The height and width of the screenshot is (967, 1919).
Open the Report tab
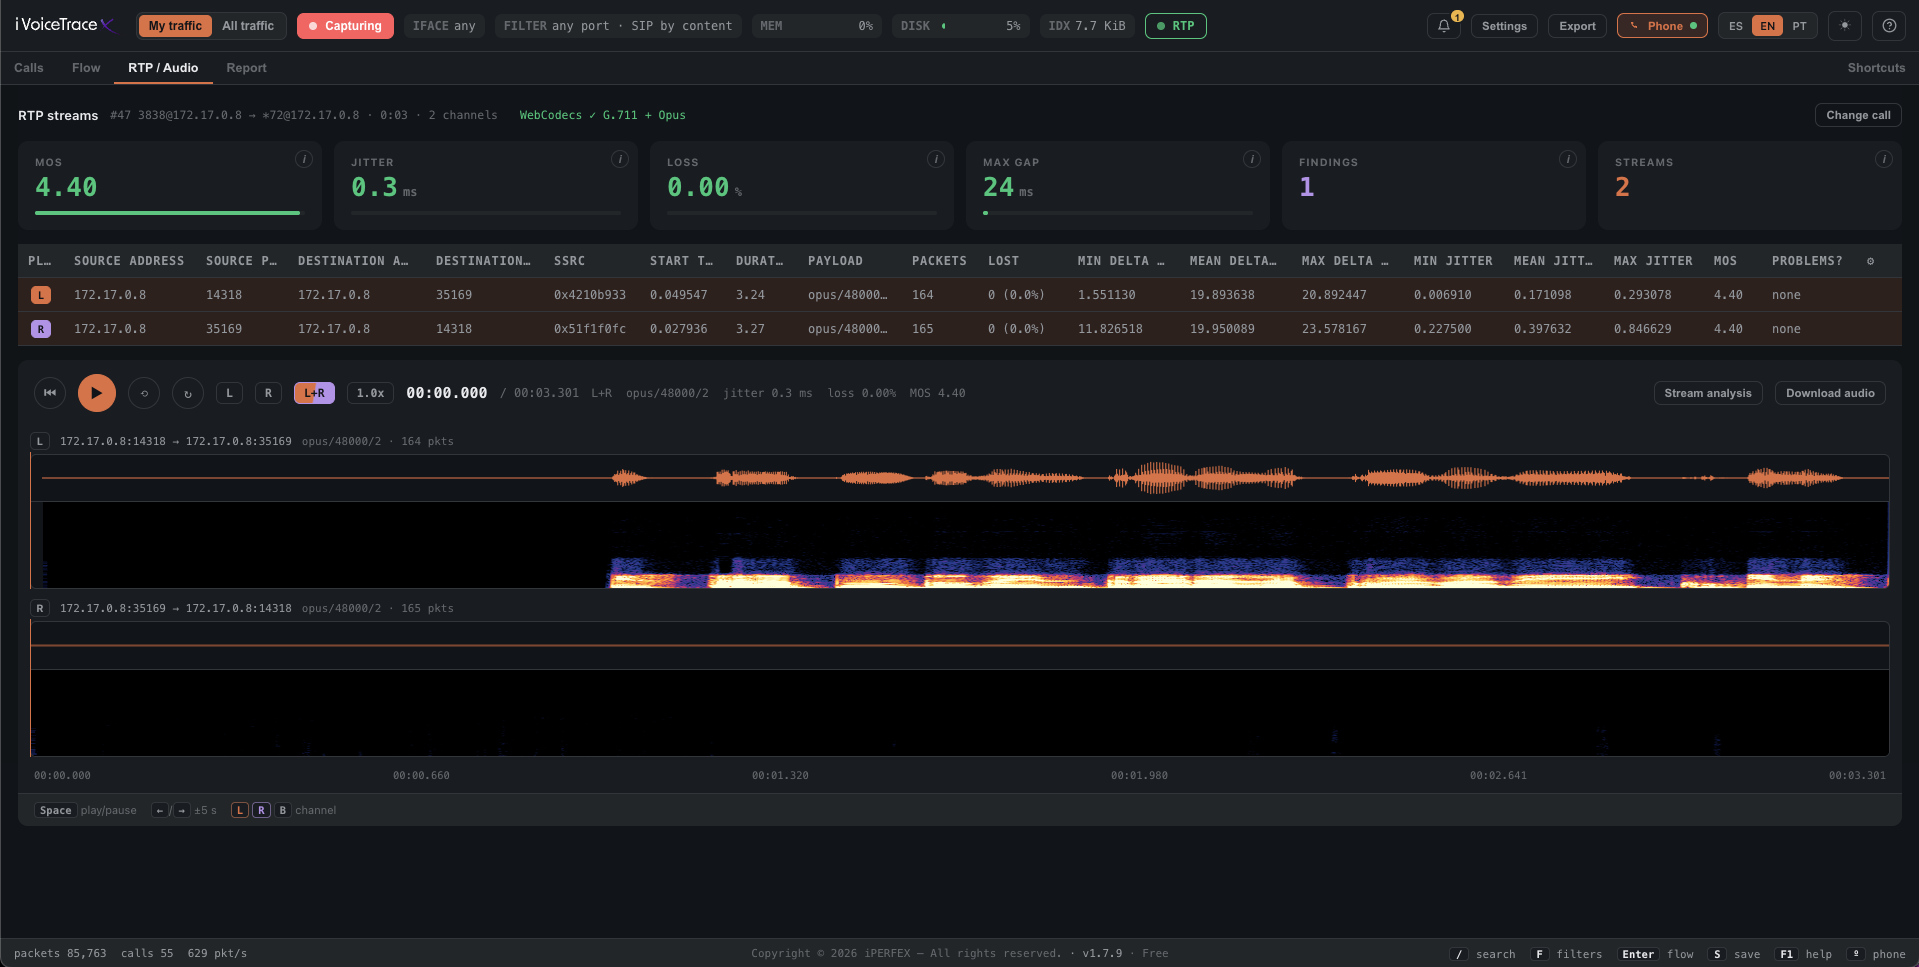[x=246, y=68]
